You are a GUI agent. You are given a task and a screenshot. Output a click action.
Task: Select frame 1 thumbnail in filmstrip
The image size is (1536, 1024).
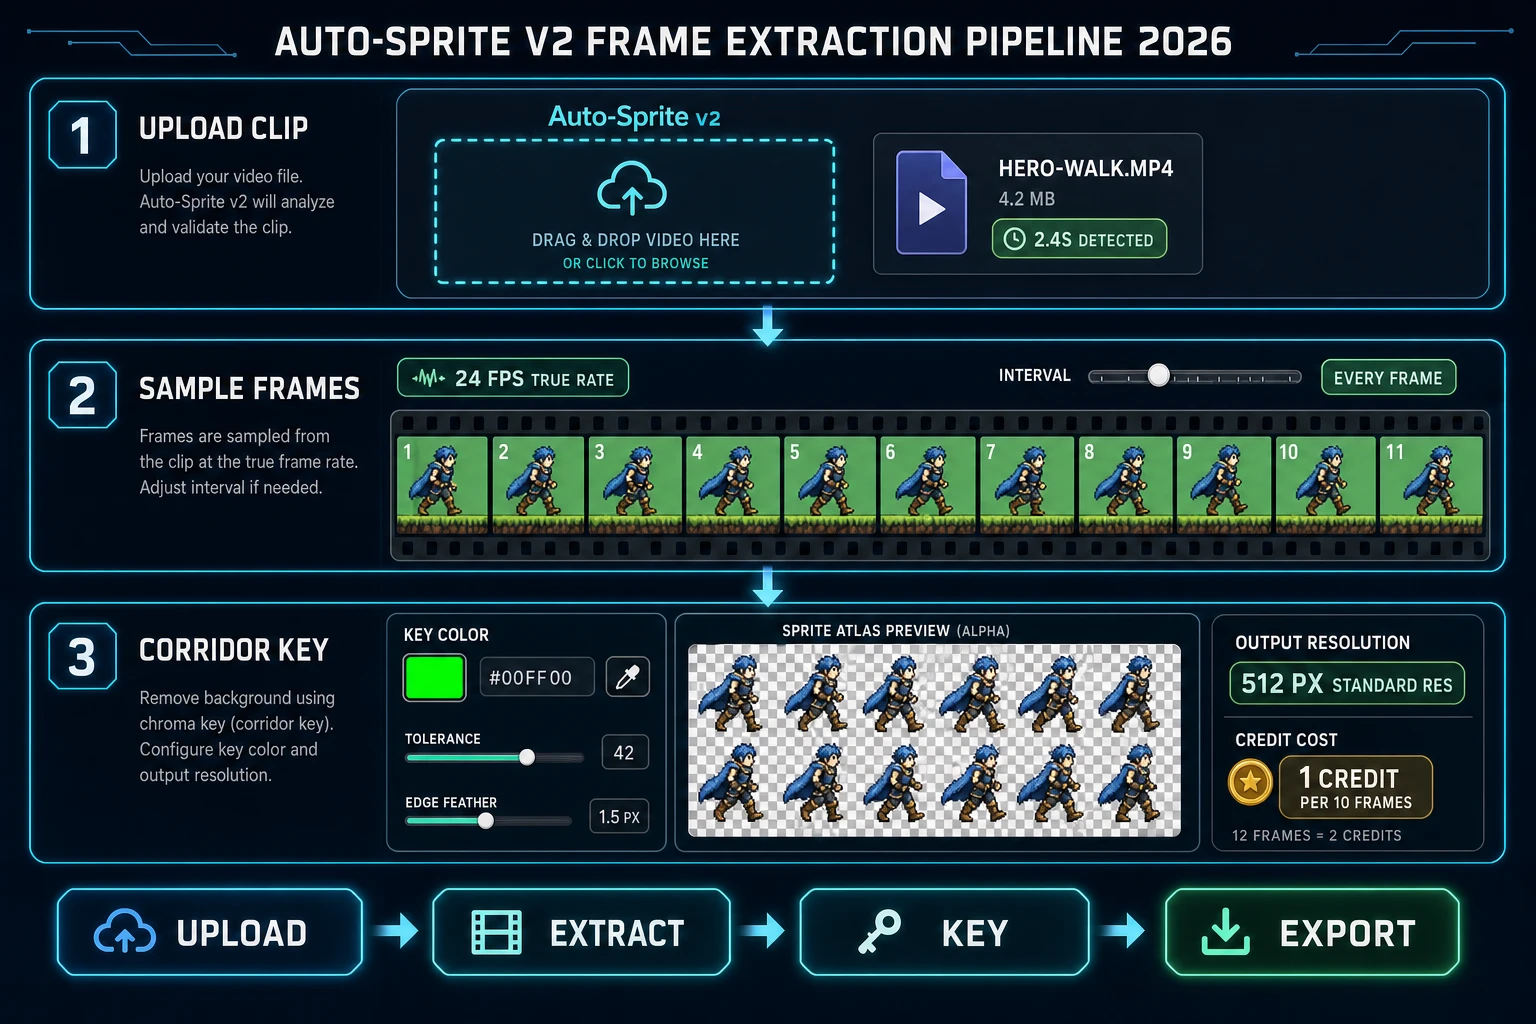coord(442,485)
